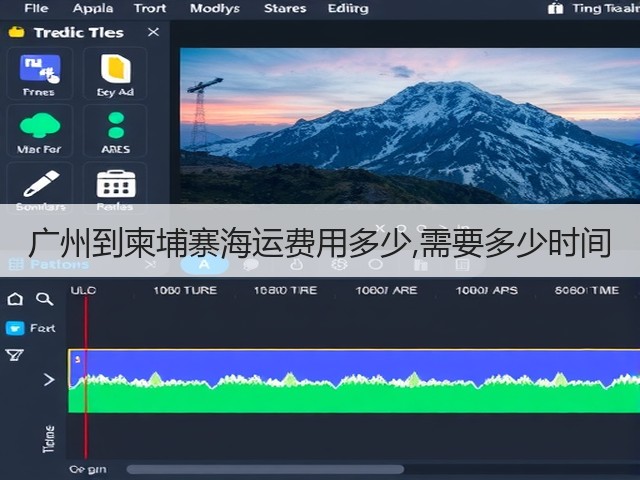The height and width of the screenshot is (480, 640).
Task: Select the pen tool icon
Action: coord(41,183)
